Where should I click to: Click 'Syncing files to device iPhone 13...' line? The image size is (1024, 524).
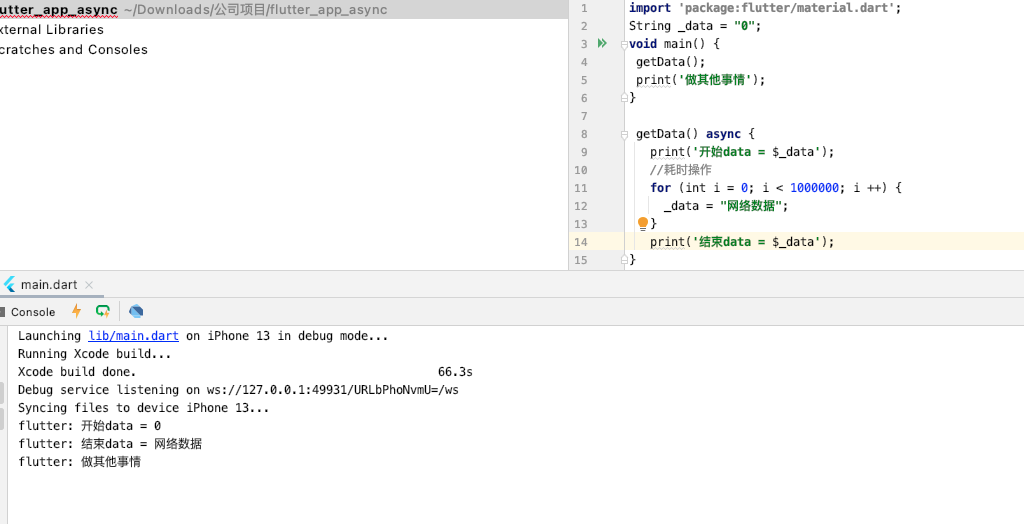tap(144, 408)
